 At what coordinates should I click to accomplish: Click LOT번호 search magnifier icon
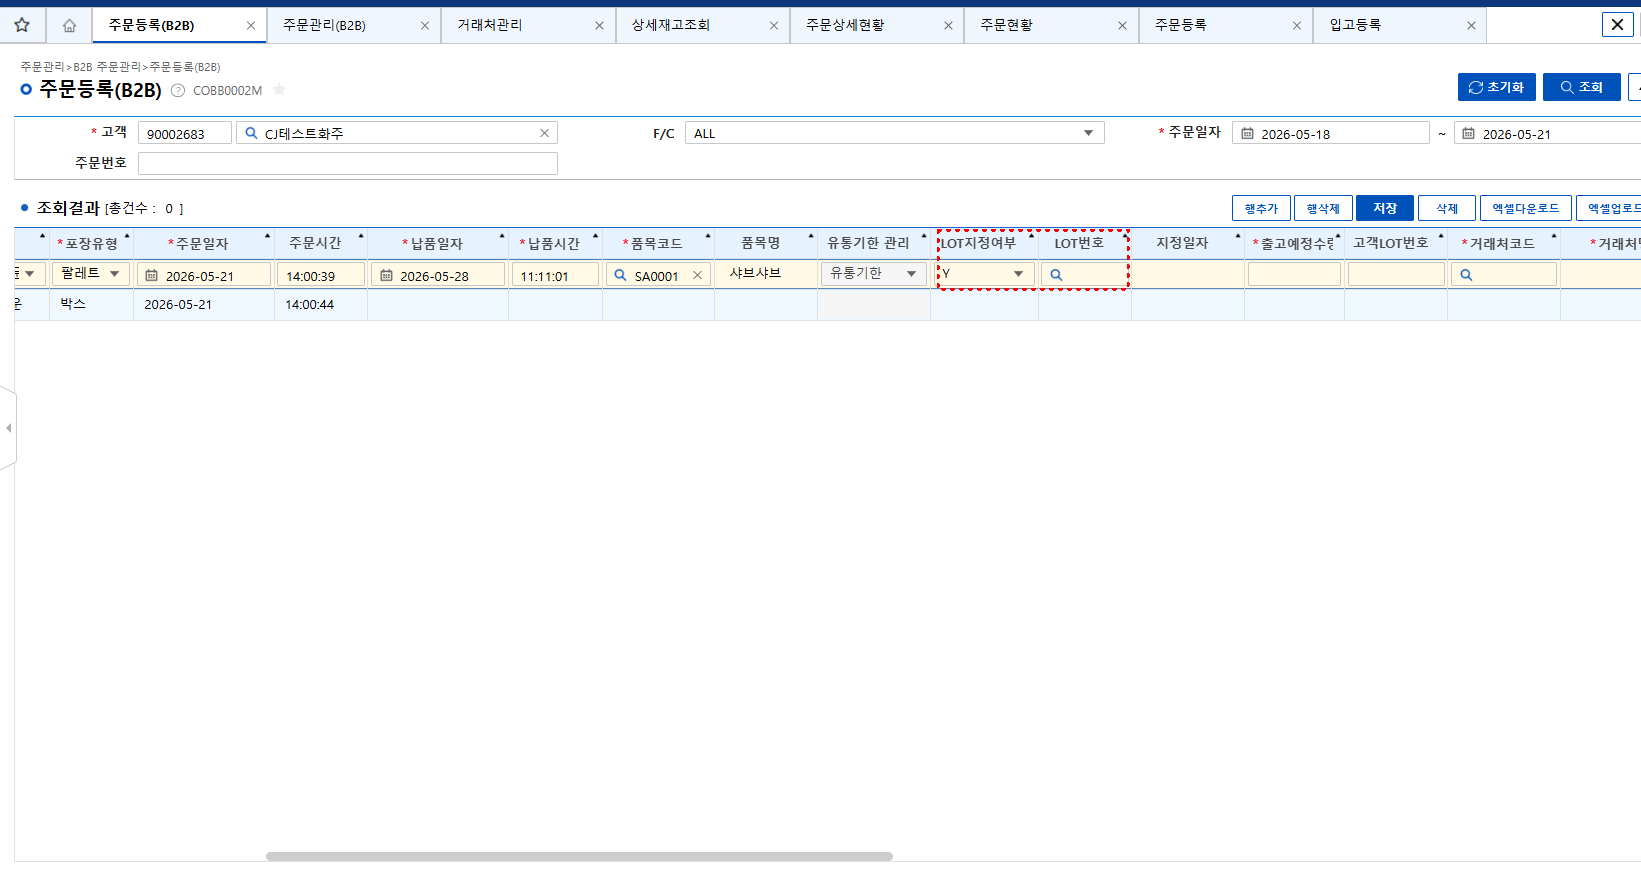(x=1056, y=275)
